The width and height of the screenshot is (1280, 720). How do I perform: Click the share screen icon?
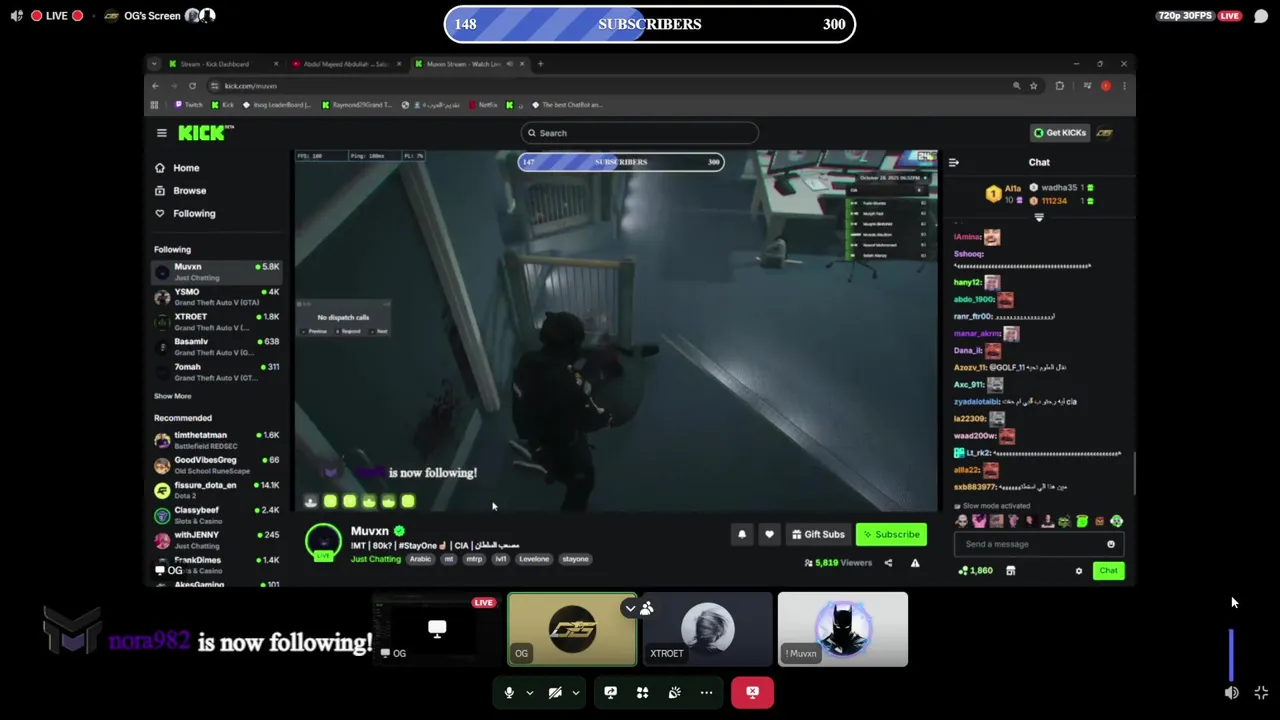point(610,692)
